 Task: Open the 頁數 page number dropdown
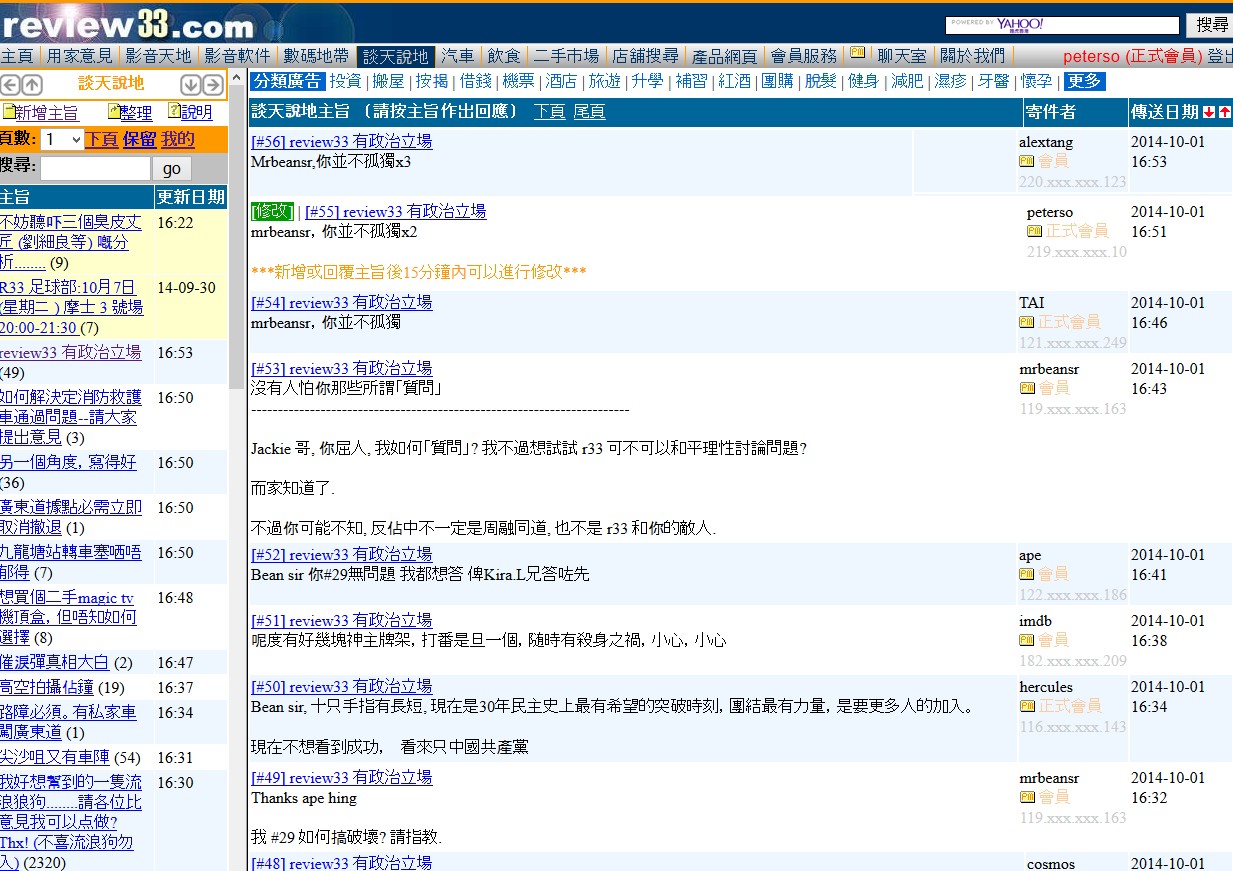[62, 140]
